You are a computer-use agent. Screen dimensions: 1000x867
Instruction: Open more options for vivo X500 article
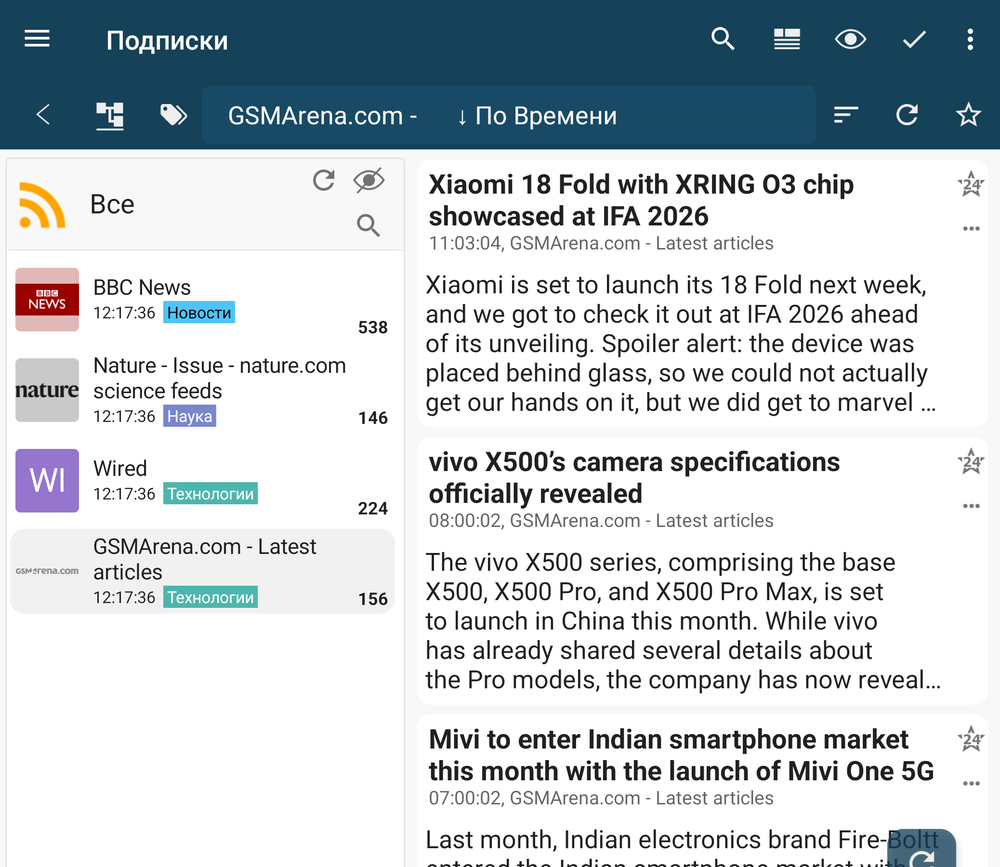coord(971,506)
